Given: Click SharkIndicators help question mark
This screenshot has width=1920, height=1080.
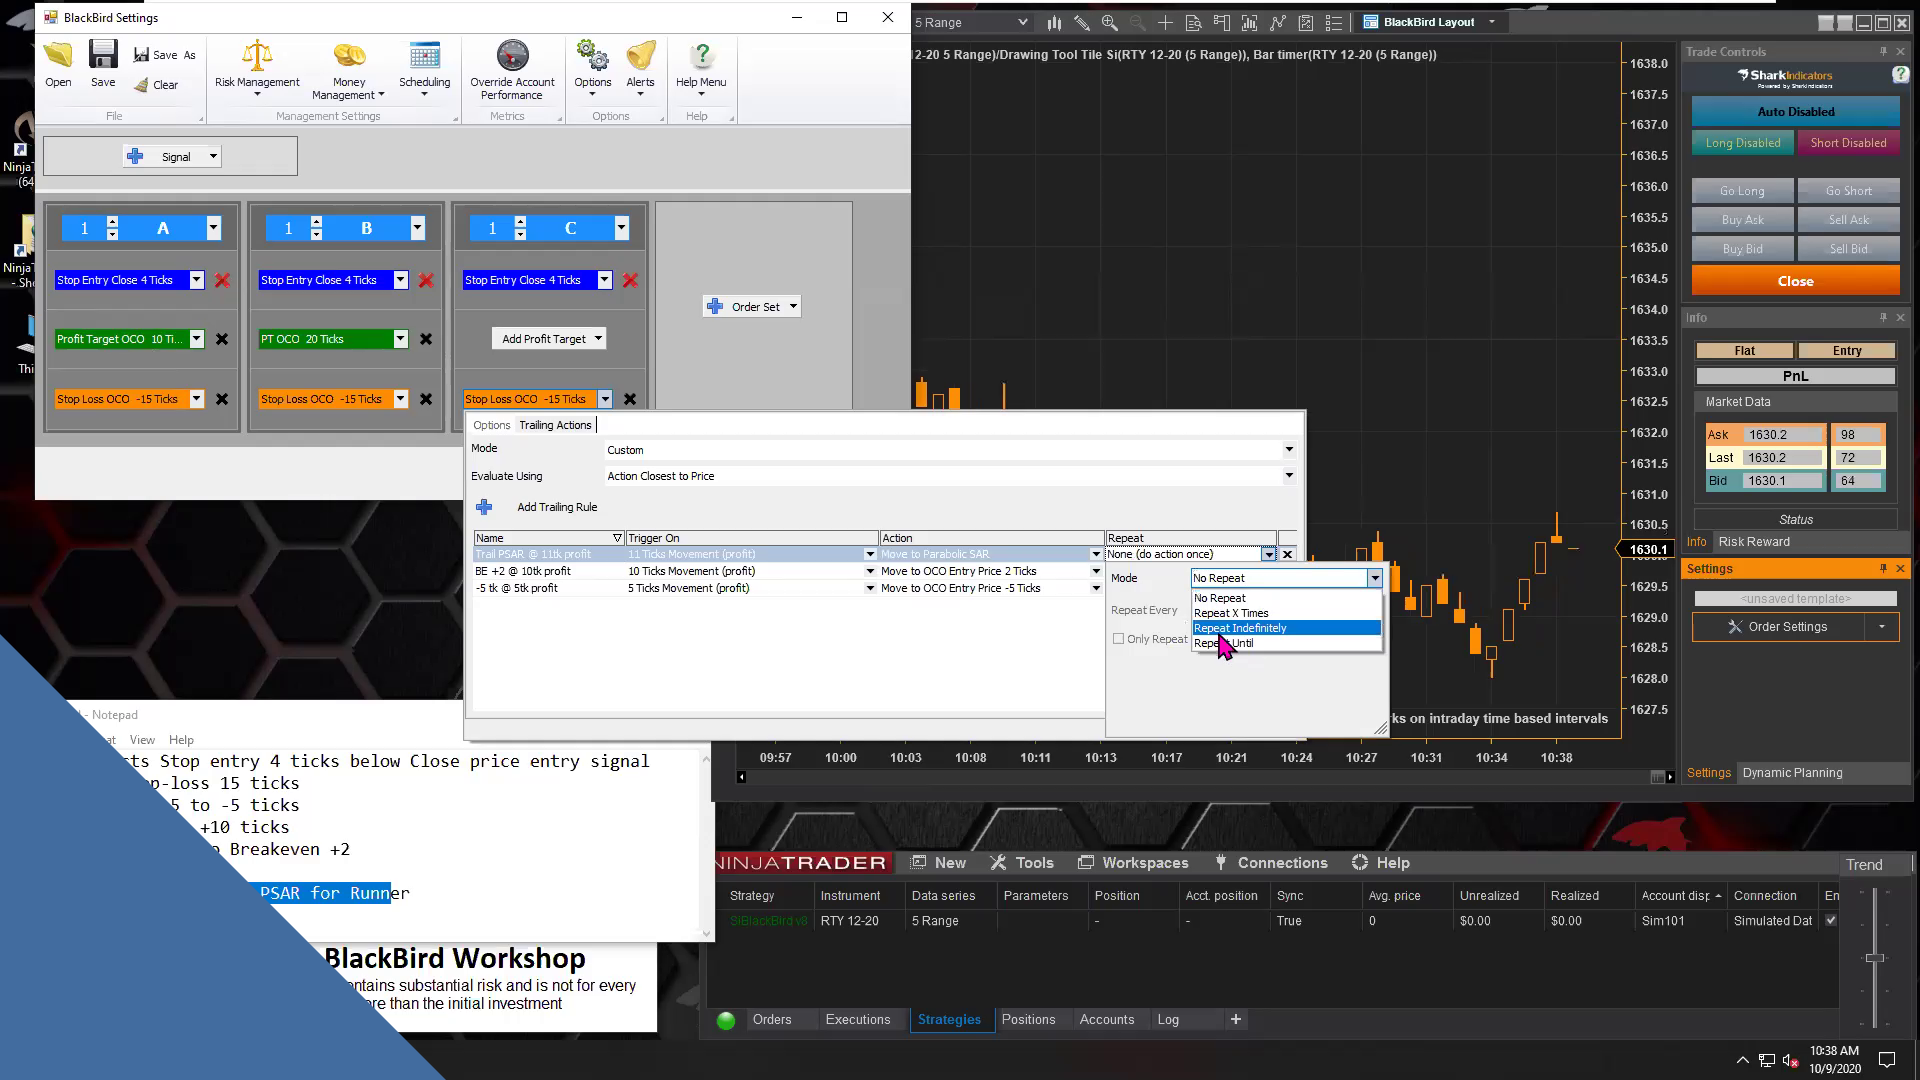Looking at the screenshot, I should coord(1900,74).
